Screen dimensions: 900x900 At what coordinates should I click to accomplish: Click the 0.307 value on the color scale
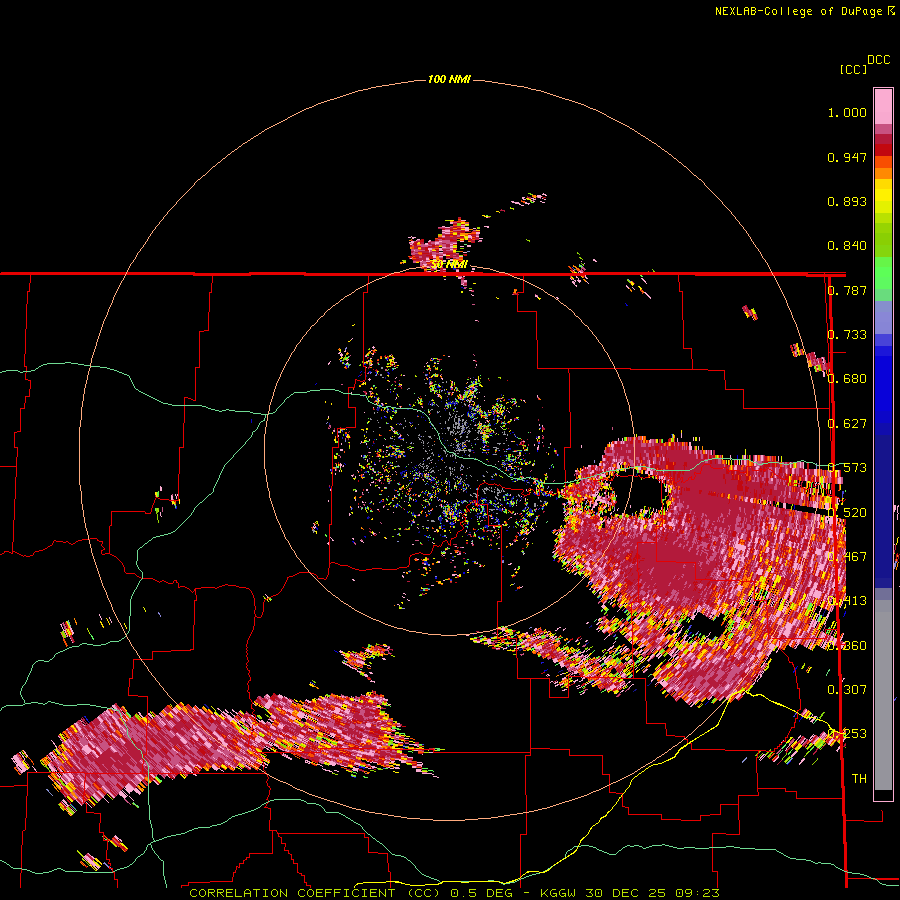click(x=847, y=689)
